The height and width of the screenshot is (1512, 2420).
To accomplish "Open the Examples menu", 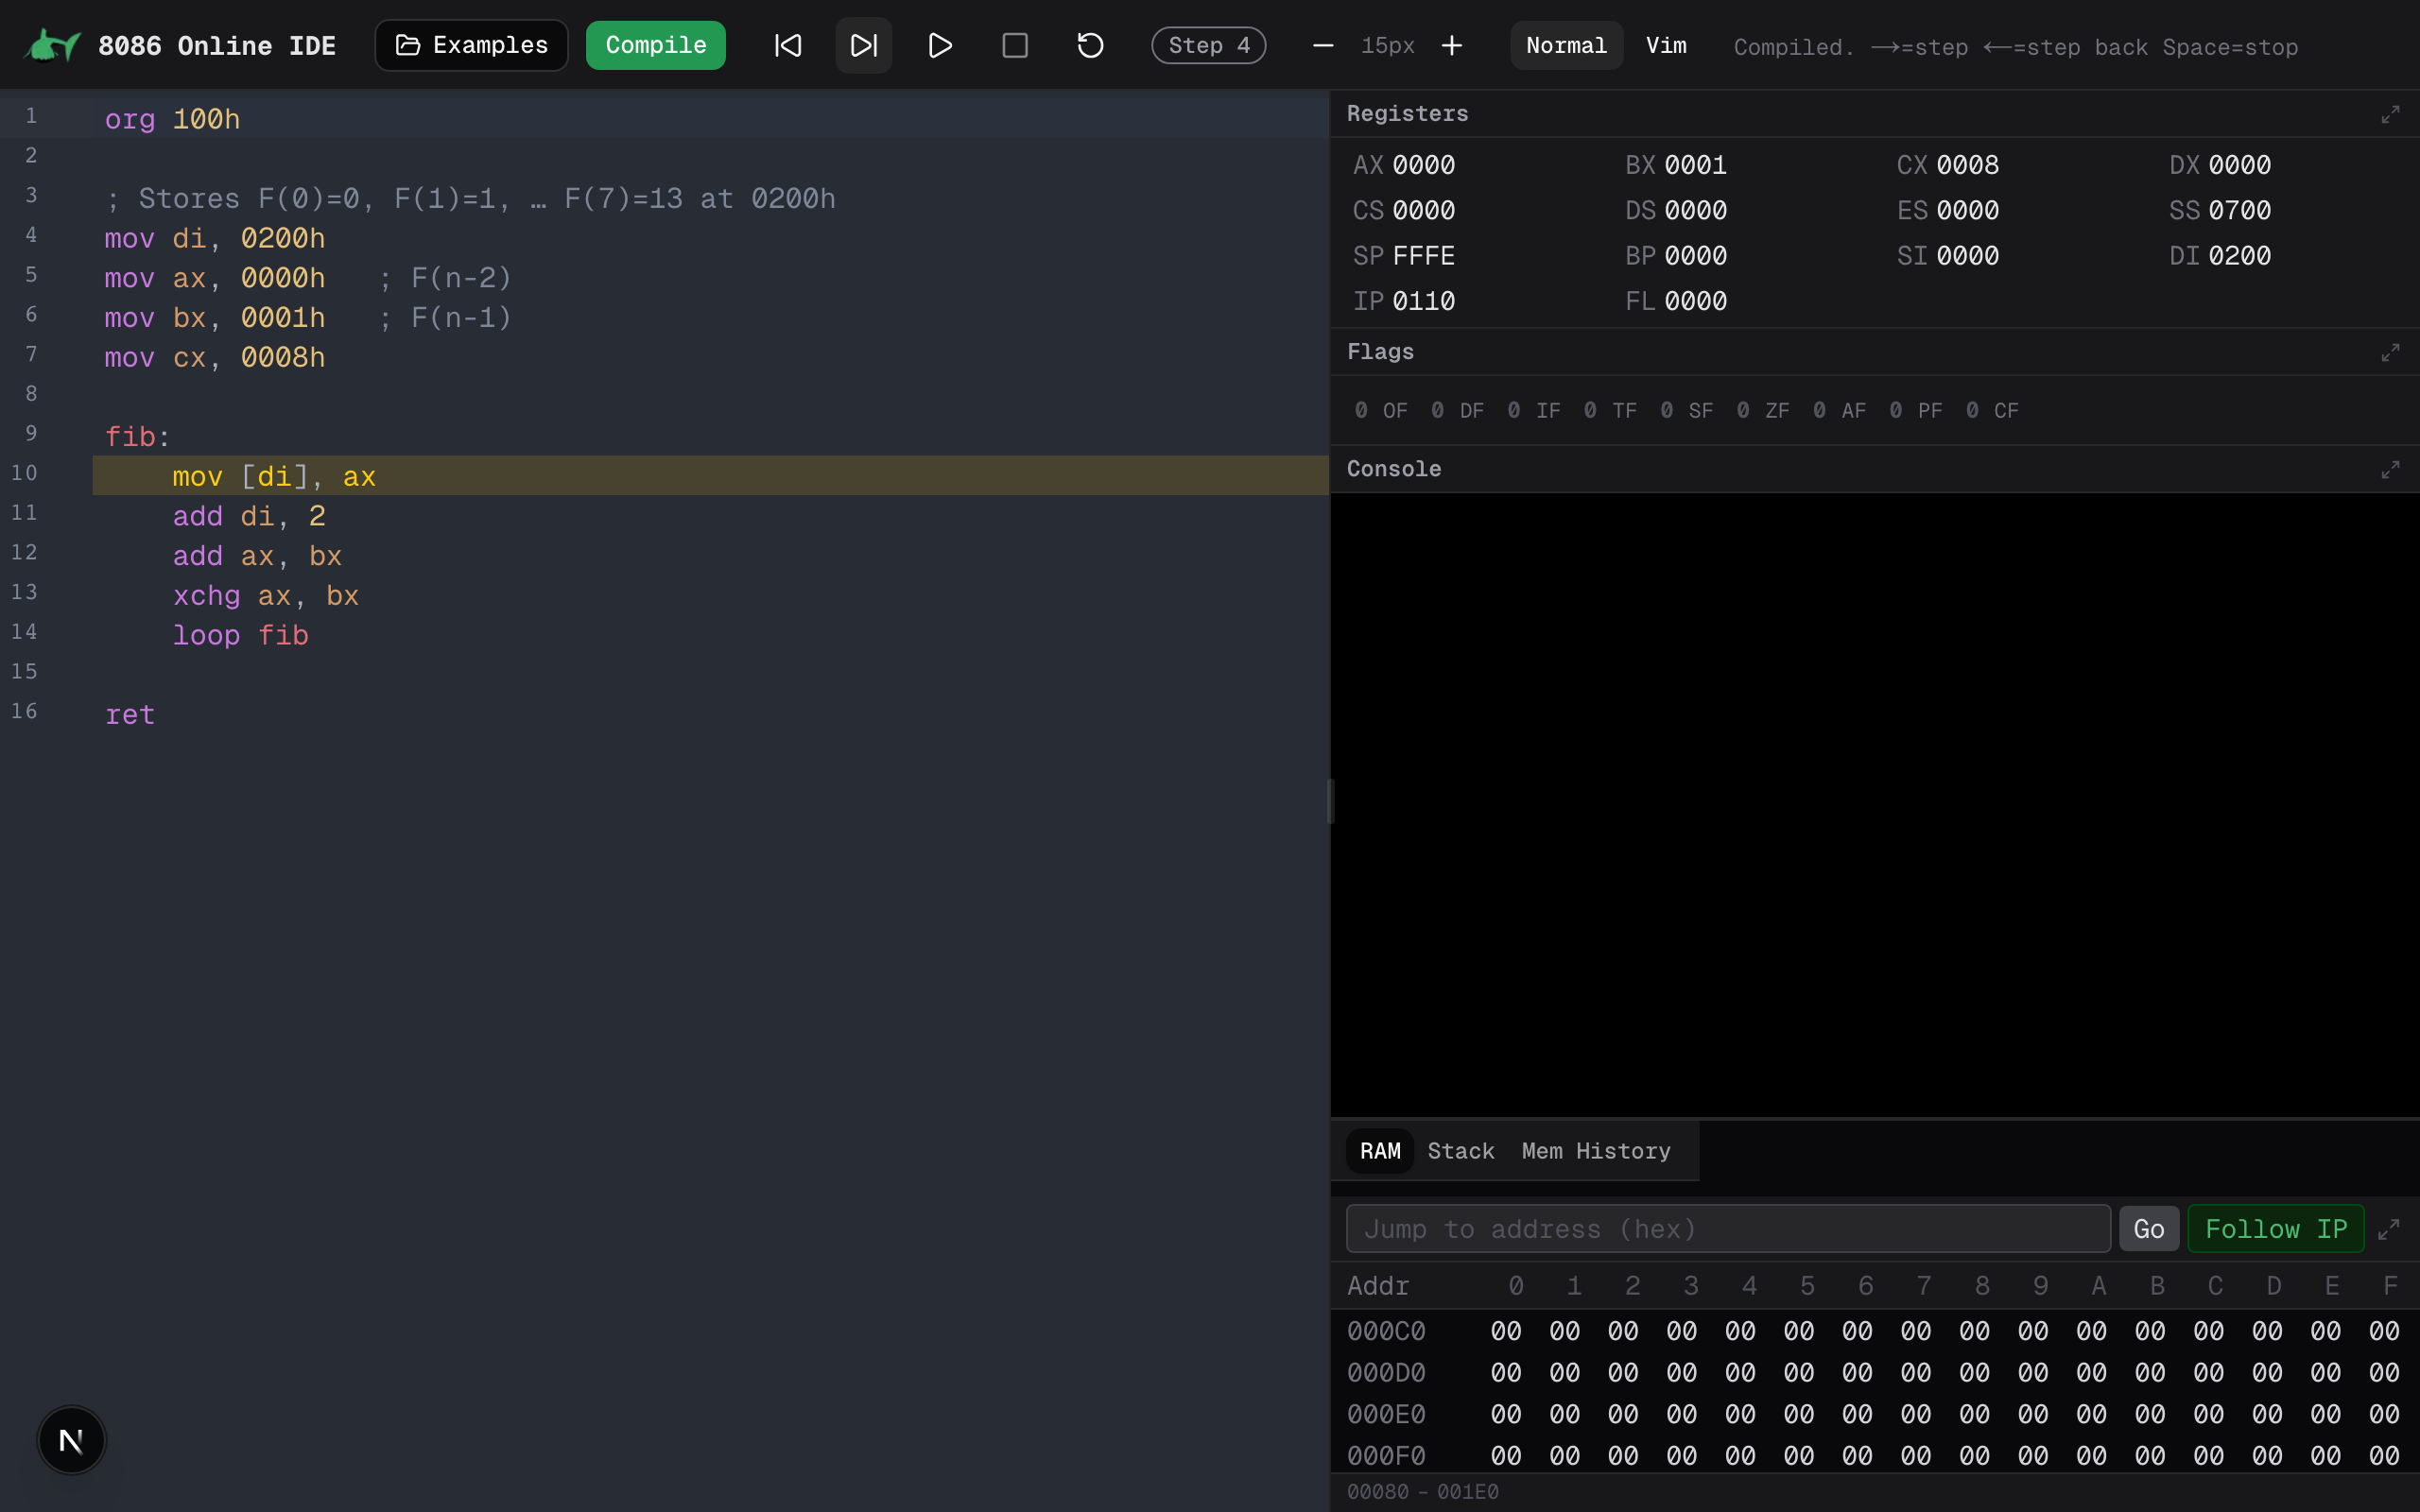I will [472, 46].
